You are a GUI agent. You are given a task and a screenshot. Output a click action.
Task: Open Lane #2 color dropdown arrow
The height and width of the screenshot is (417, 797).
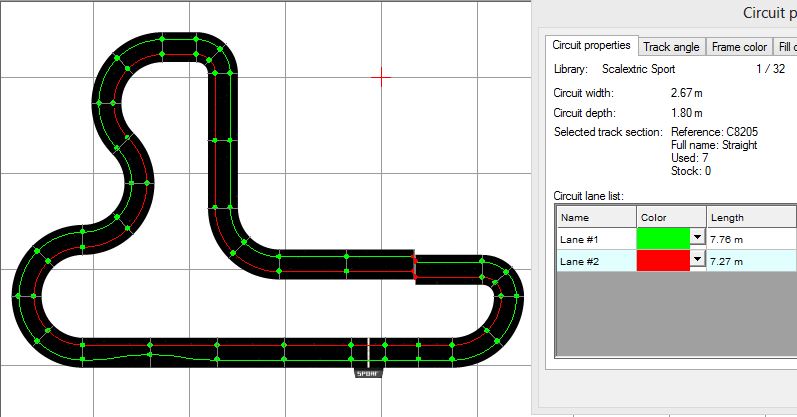point(697,260)
